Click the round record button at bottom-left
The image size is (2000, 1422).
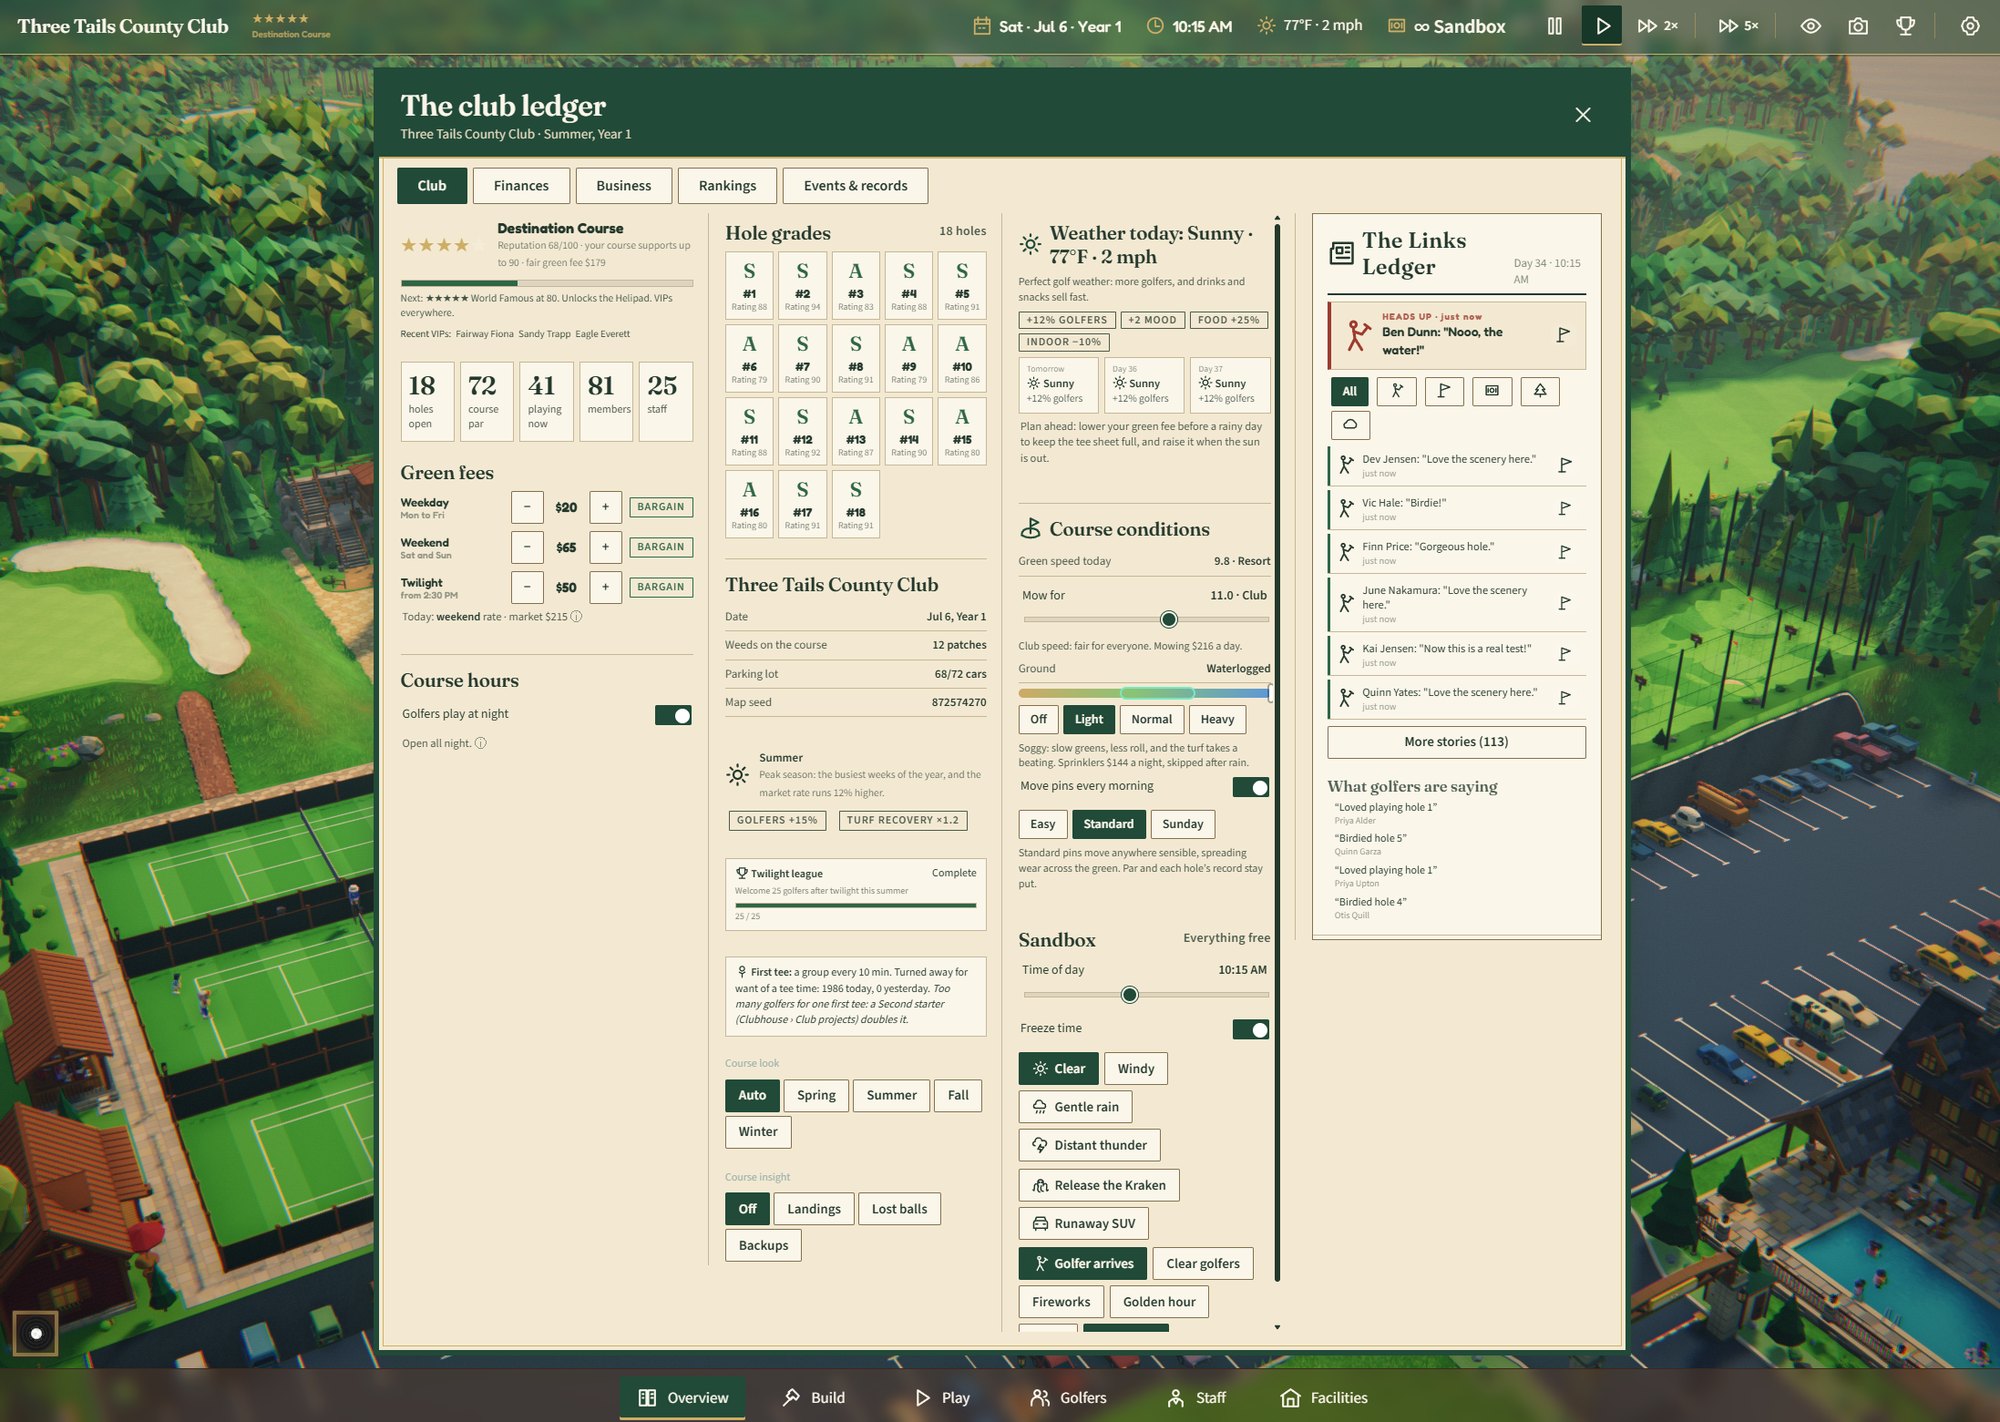pyautogui.click(x=36, y=1333)
